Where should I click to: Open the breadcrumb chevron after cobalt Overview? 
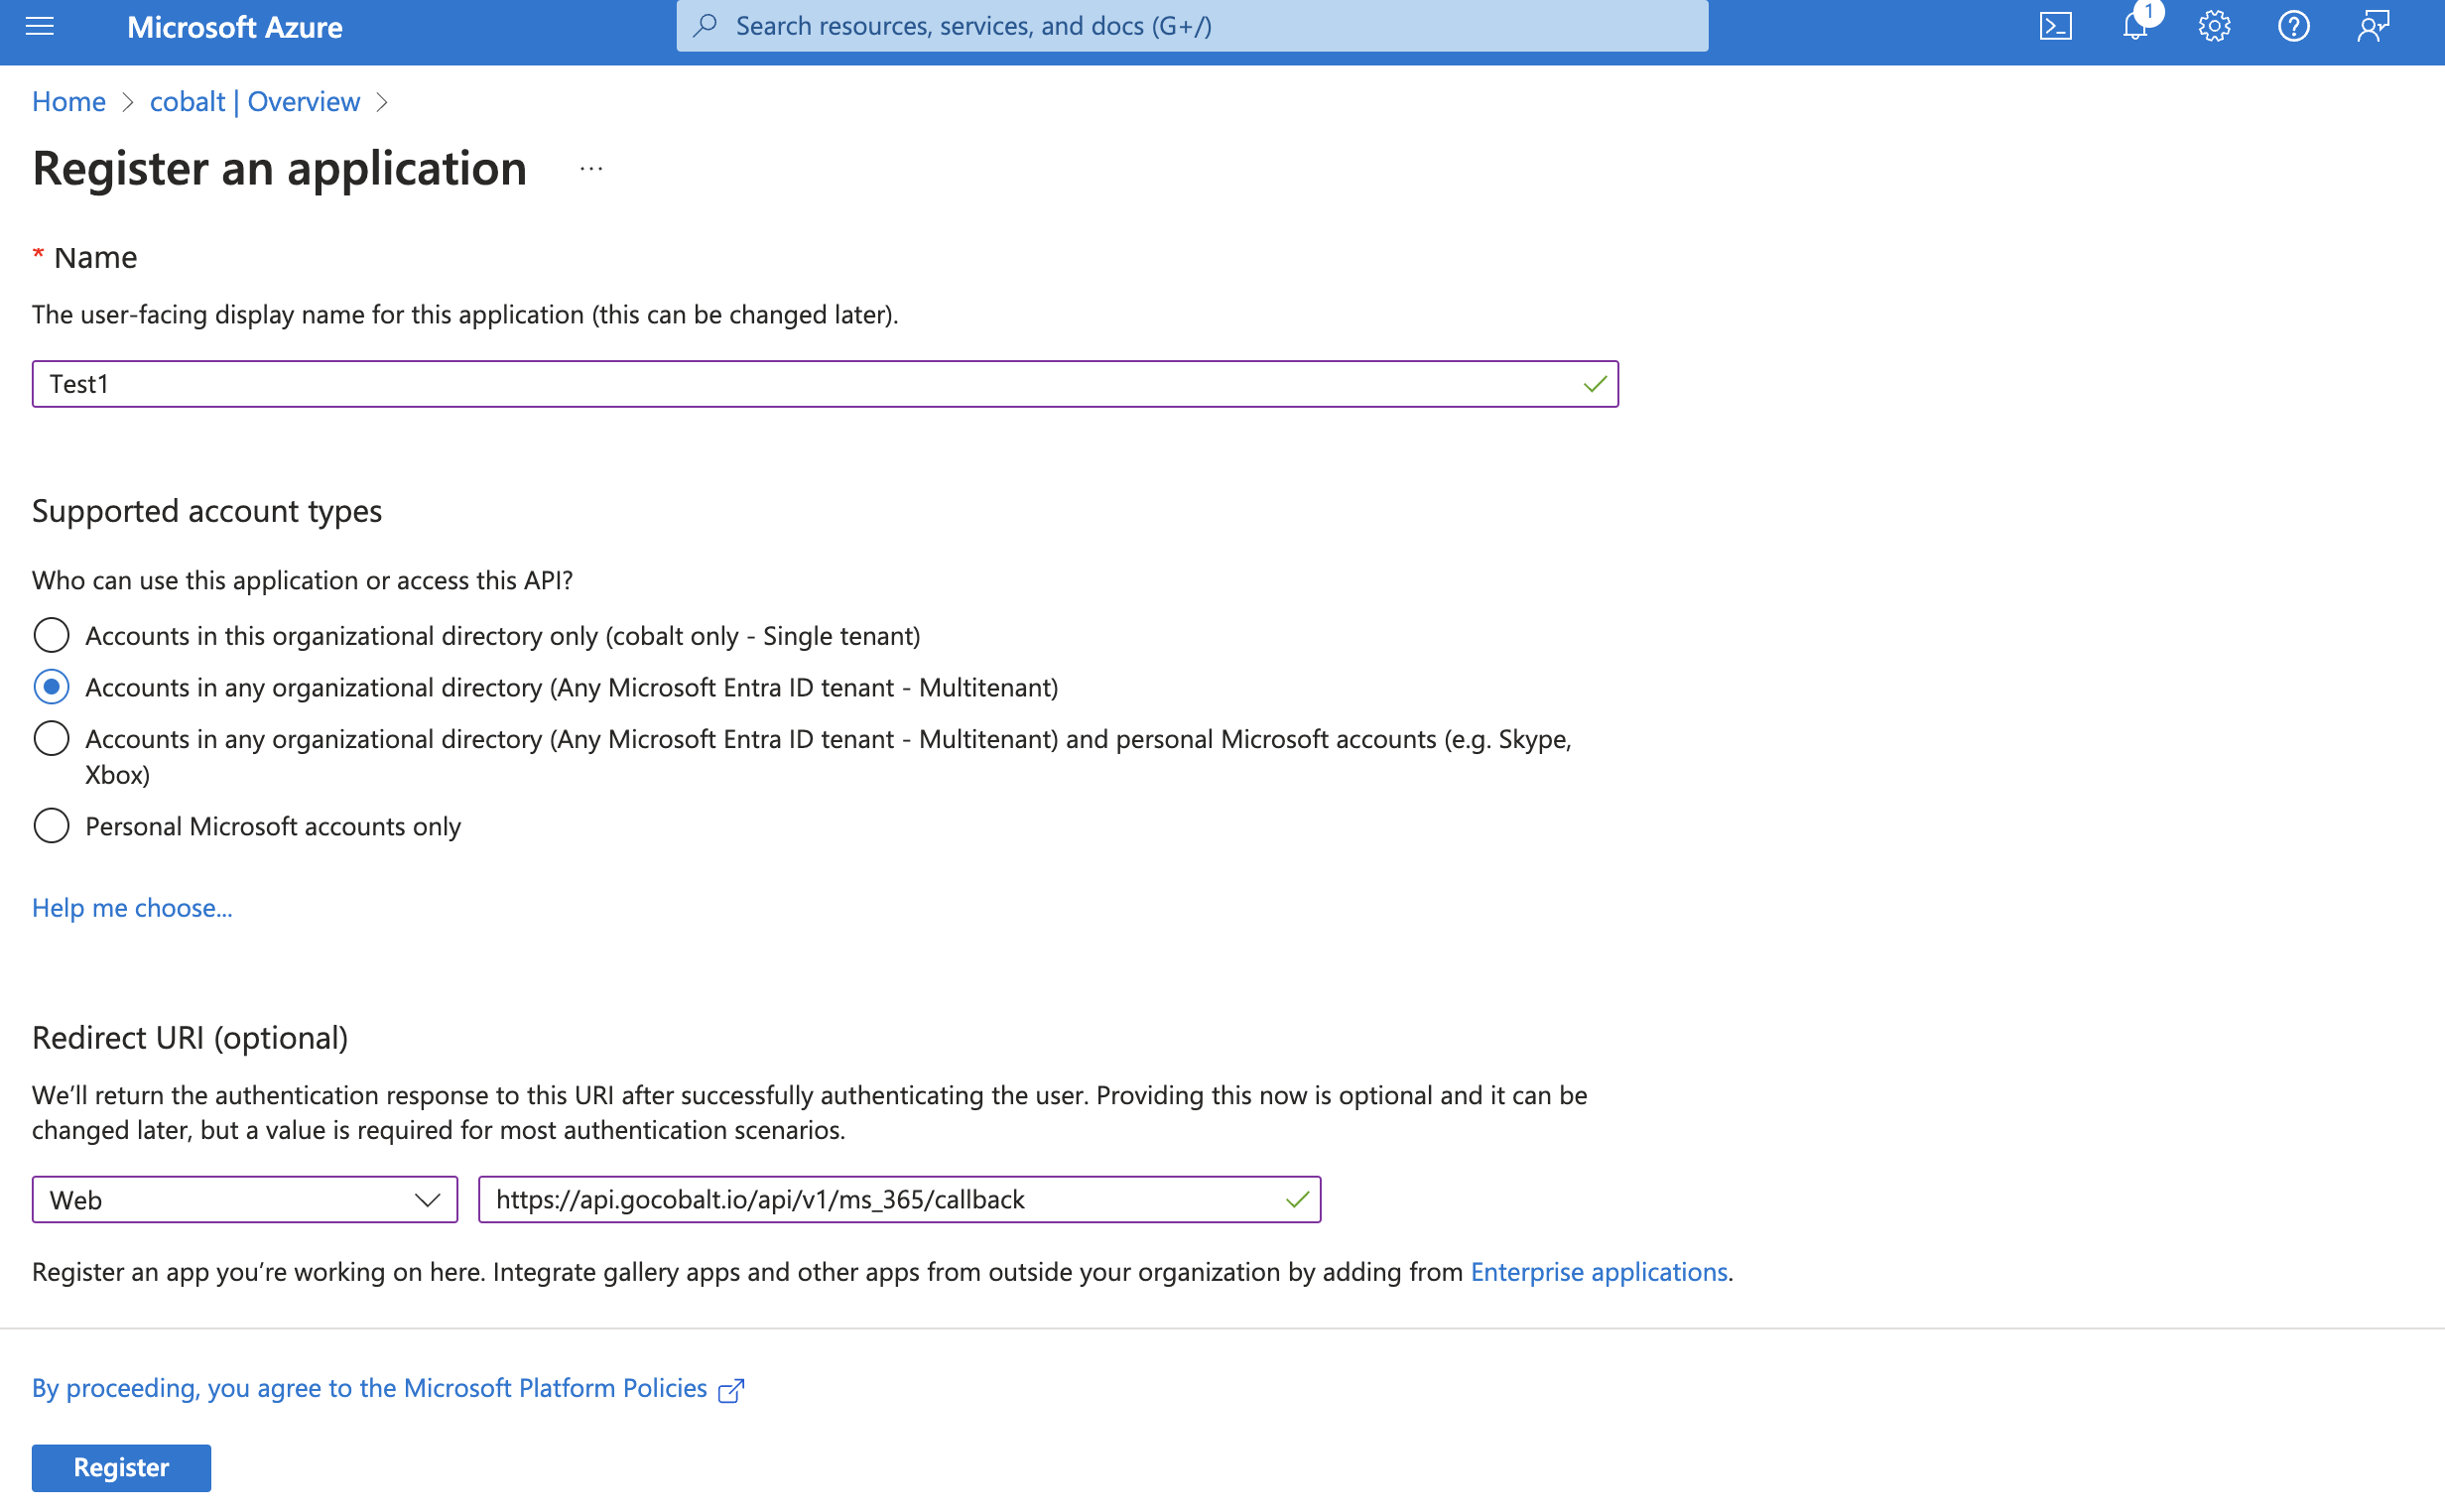[x=383, y=101]
